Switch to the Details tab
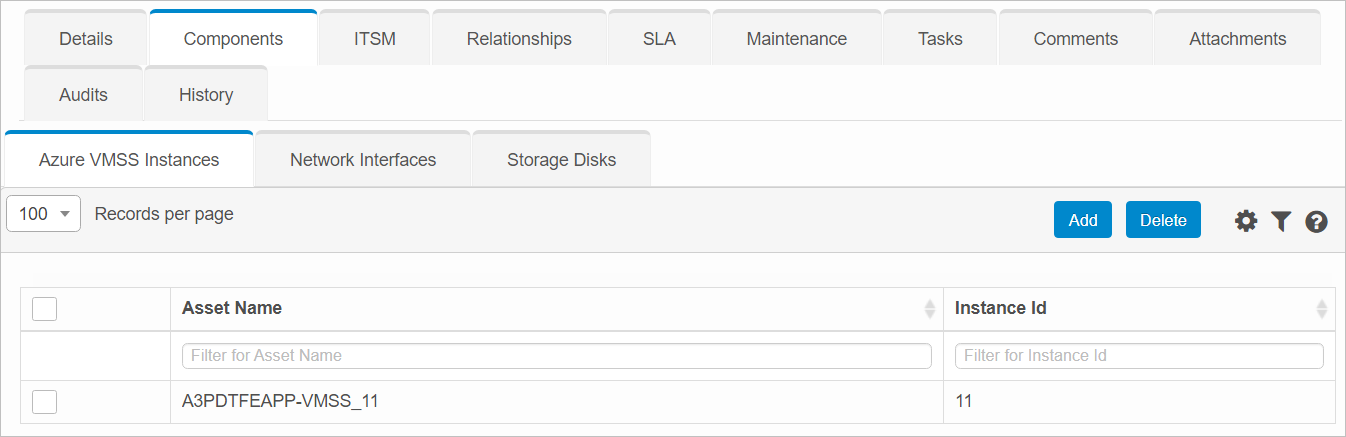The width and height of the screenshot is (1346, 437). coord(86,39)
